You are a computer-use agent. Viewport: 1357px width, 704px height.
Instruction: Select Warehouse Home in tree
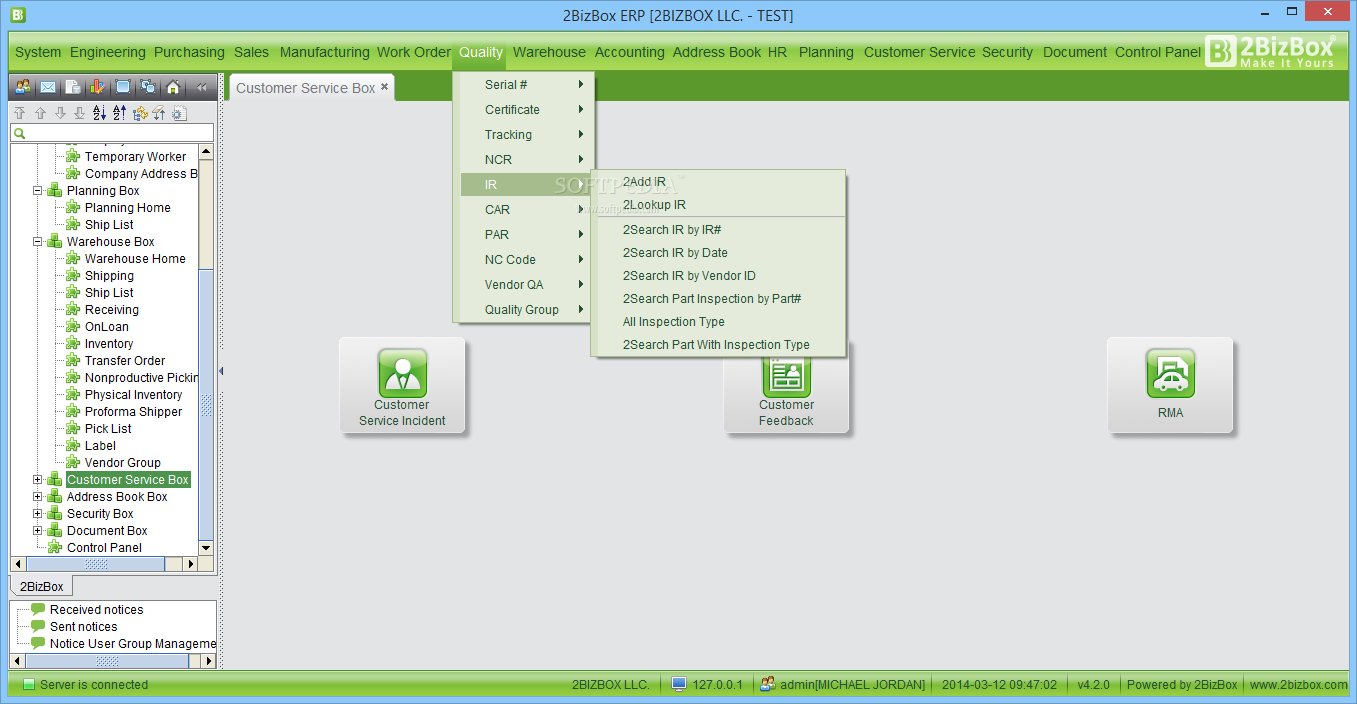pos(135,259)
